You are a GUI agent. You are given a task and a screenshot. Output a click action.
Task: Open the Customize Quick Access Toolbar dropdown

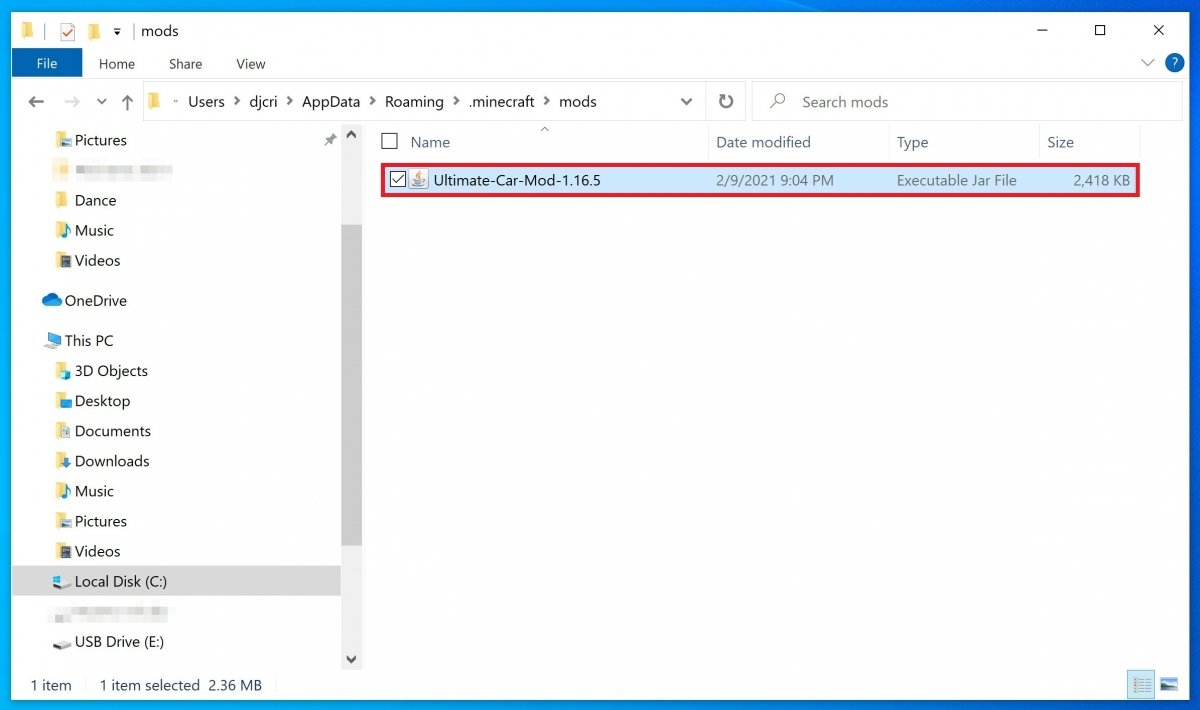(x=117, y=32)
